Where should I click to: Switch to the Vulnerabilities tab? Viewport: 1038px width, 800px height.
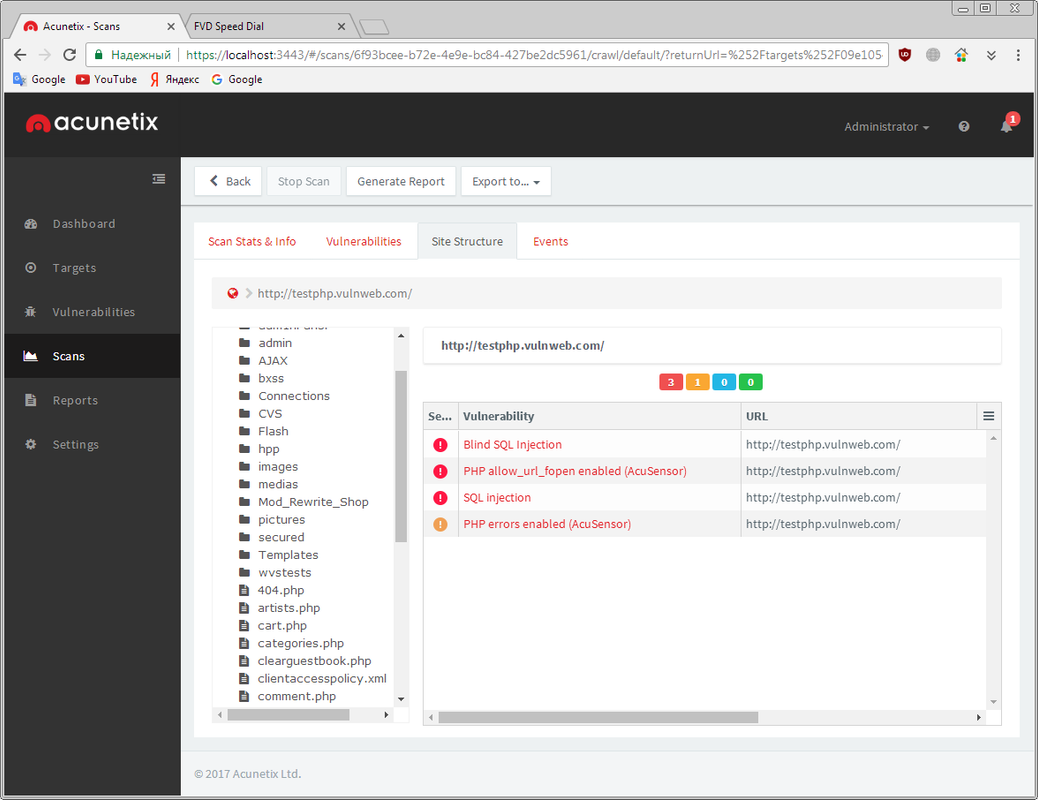pyautogui.click(x=363, y=241)
